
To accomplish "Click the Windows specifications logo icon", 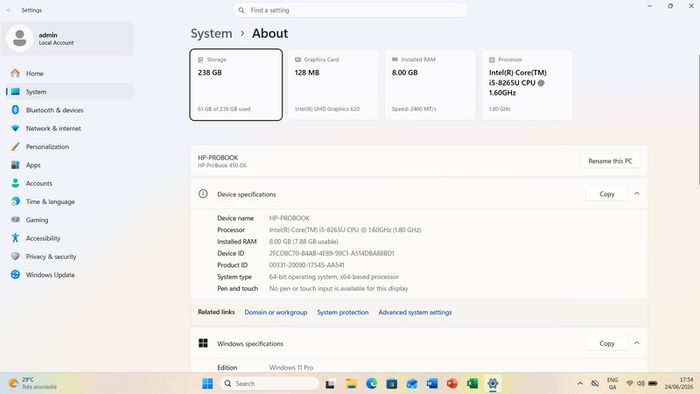I will 203,343.
